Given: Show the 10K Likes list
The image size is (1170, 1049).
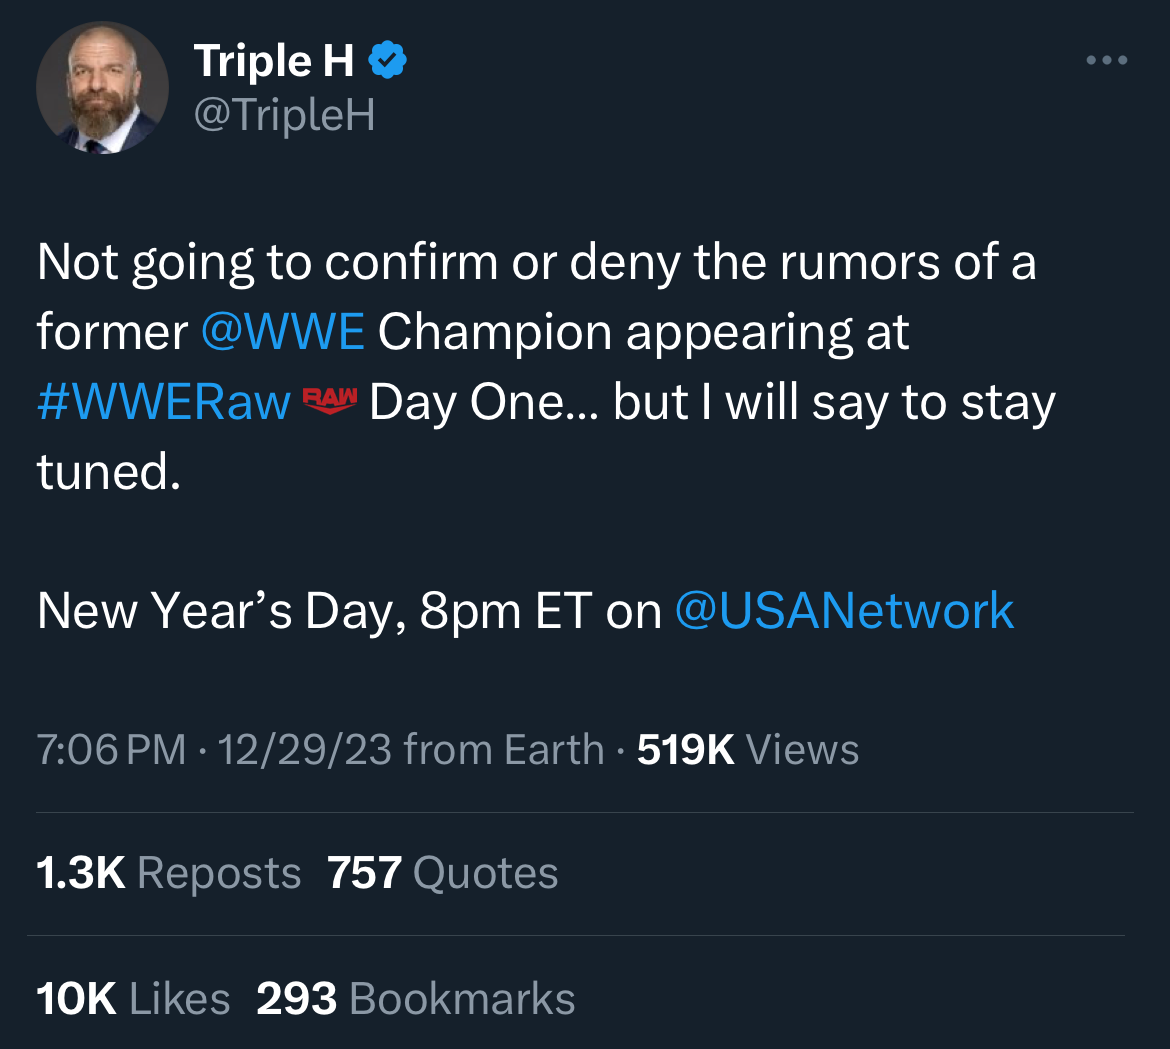Looking at the screenshot, I should point(133,999).
